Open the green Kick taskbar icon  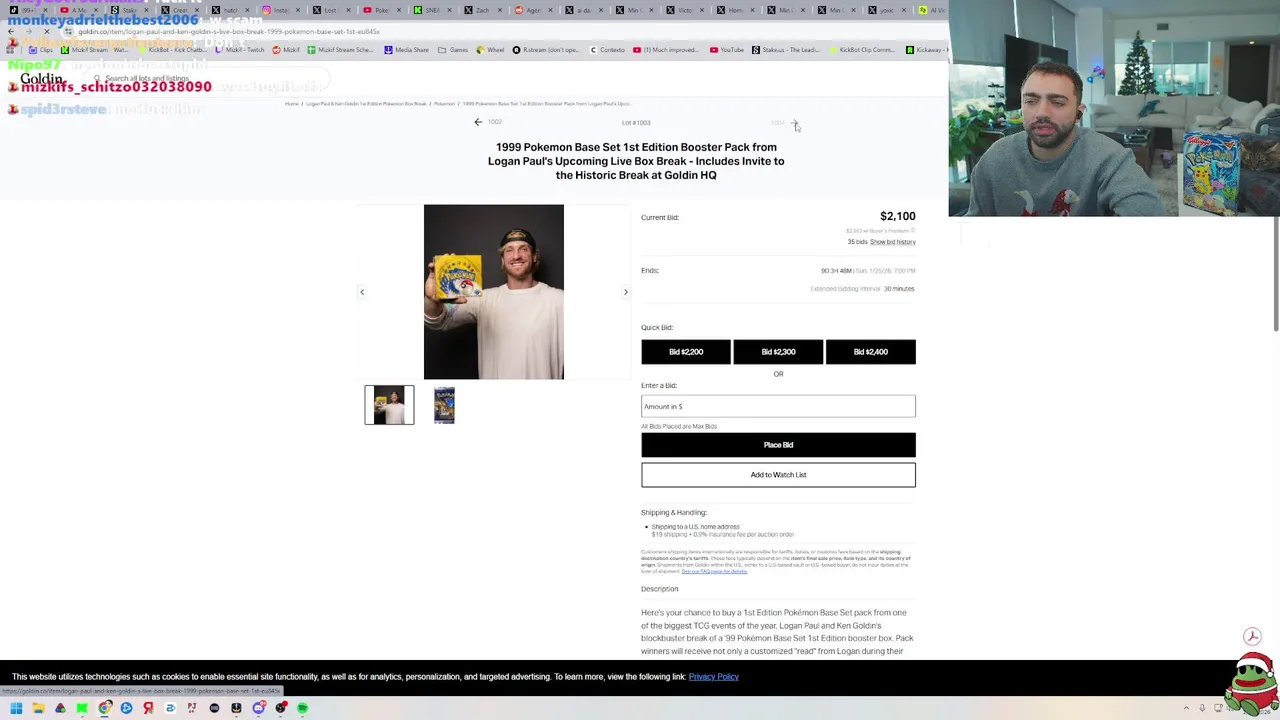coord(82,708)
